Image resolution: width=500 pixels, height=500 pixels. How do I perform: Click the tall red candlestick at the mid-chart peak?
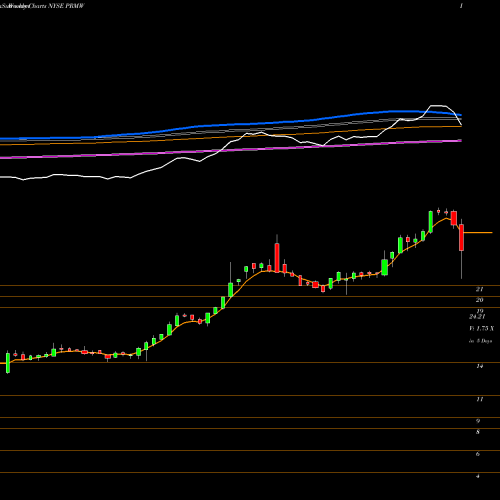pyautogui.click(x=277, y=258)
